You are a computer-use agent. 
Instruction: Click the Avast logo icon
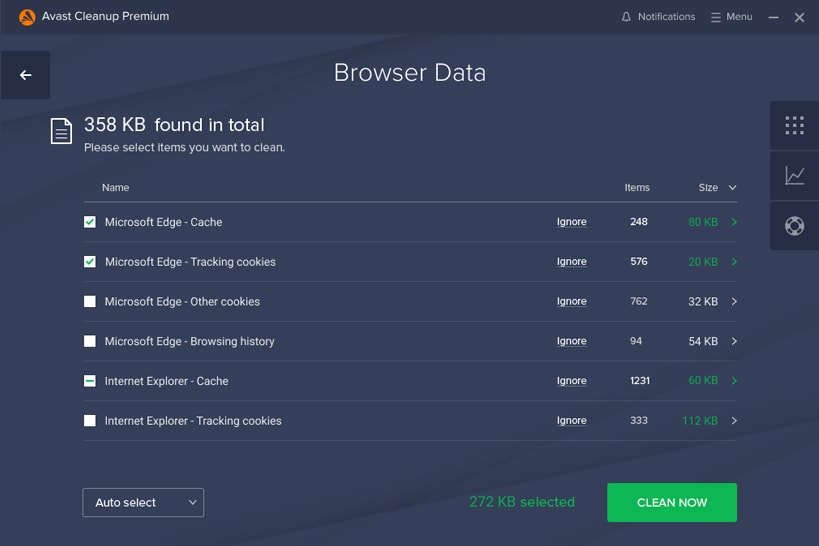pyautogui.click(x=27, y=17)
